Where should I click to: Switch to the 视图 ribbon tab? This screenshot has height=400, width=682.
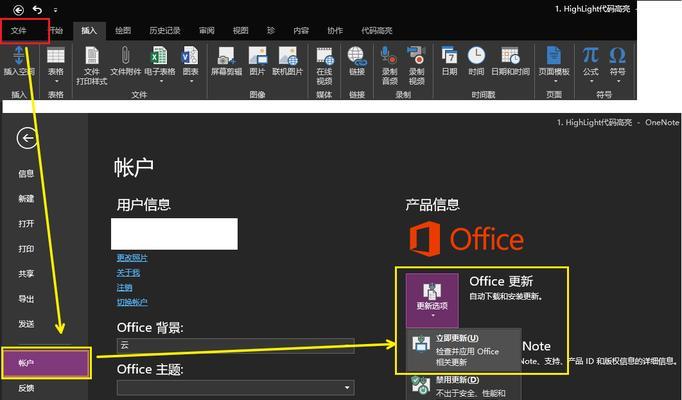click(x=240, y=30)
